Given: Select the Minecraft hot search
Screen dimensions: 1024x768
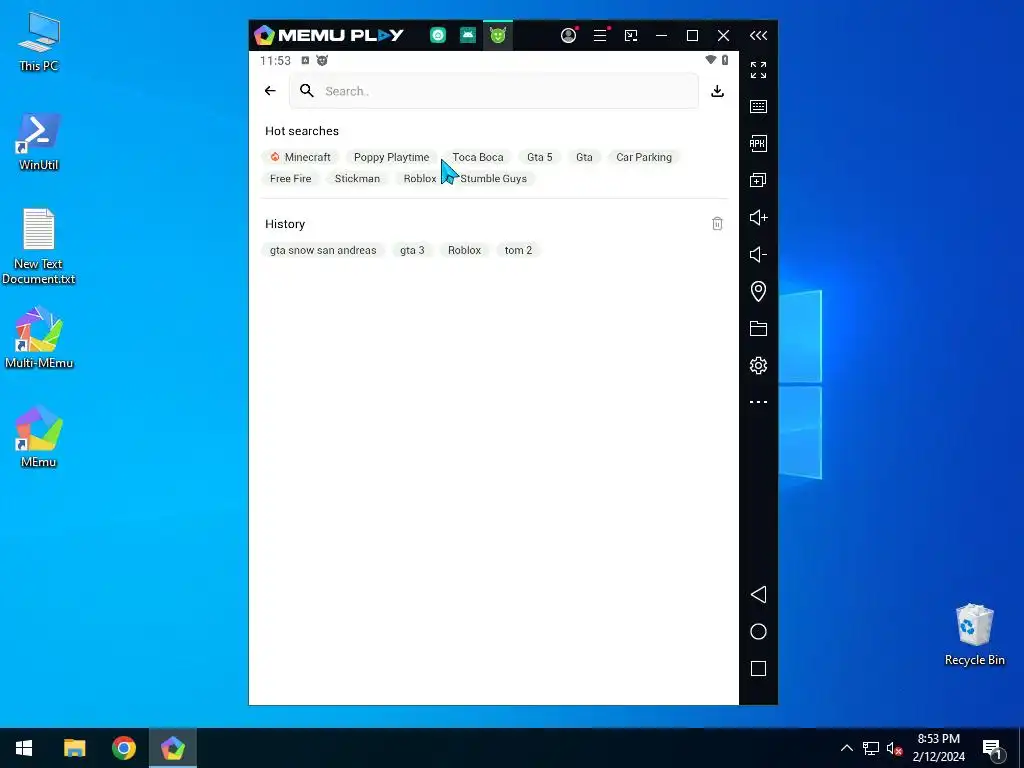Looking at the screenshot, I should [300, 157].
